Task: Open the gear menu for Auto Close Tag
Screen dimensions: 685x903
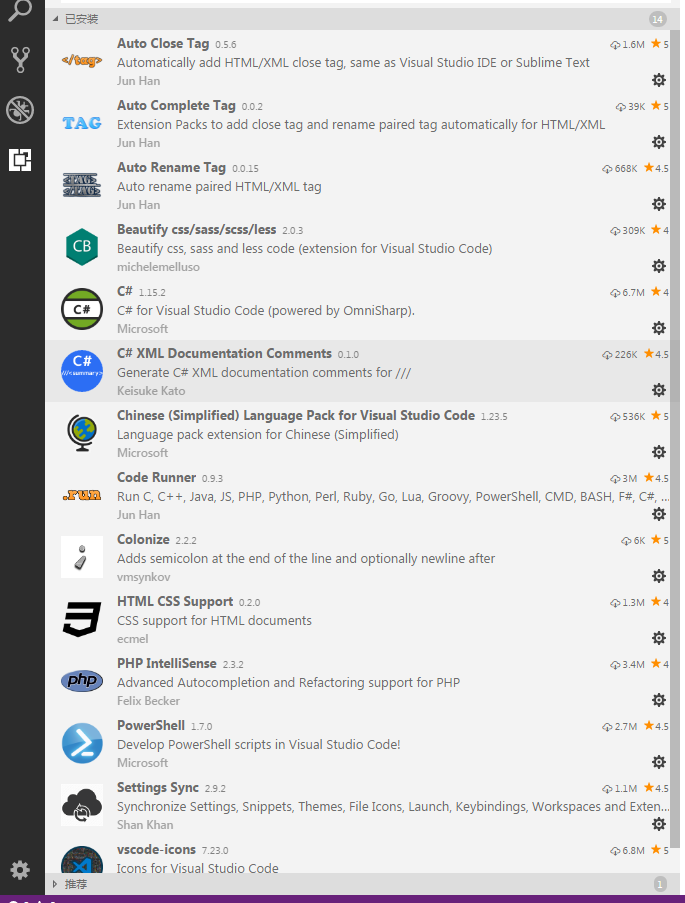Action: point(658,80)
